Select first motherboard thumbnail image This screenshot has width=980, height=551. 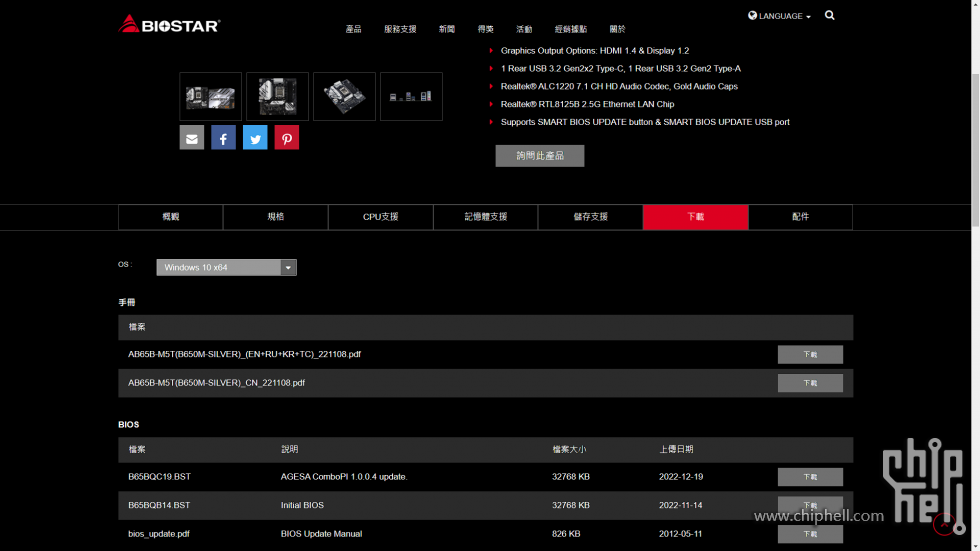[x=211, y=97]
